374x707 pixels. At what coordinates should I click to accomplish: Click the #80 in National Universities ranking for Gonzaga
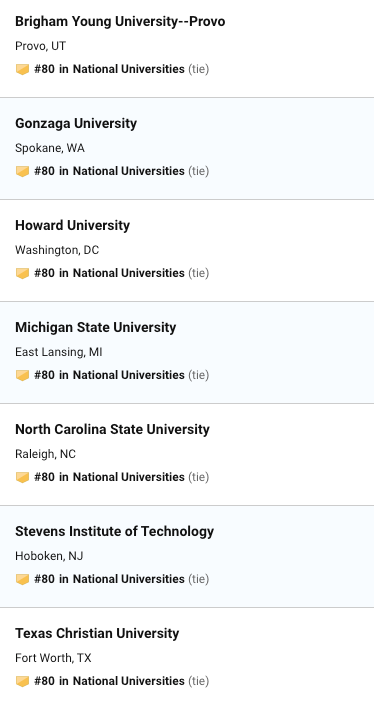109,171
